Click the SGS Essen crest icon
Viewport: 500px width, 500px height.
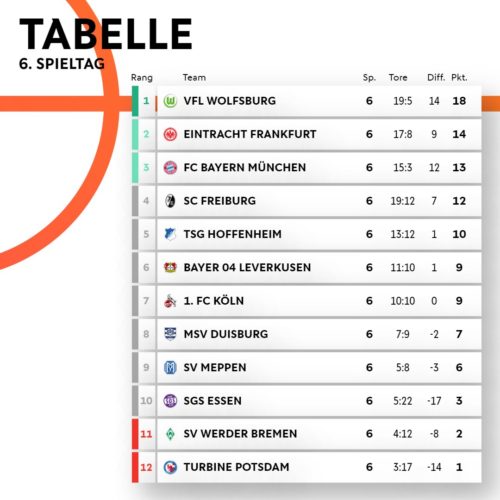click(170, 401)
